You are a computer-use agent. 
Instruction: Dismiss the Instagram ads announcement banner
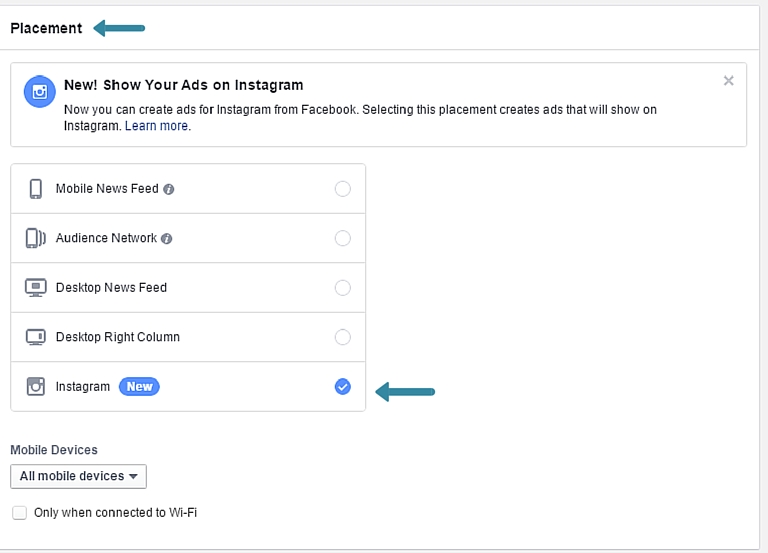728,81
